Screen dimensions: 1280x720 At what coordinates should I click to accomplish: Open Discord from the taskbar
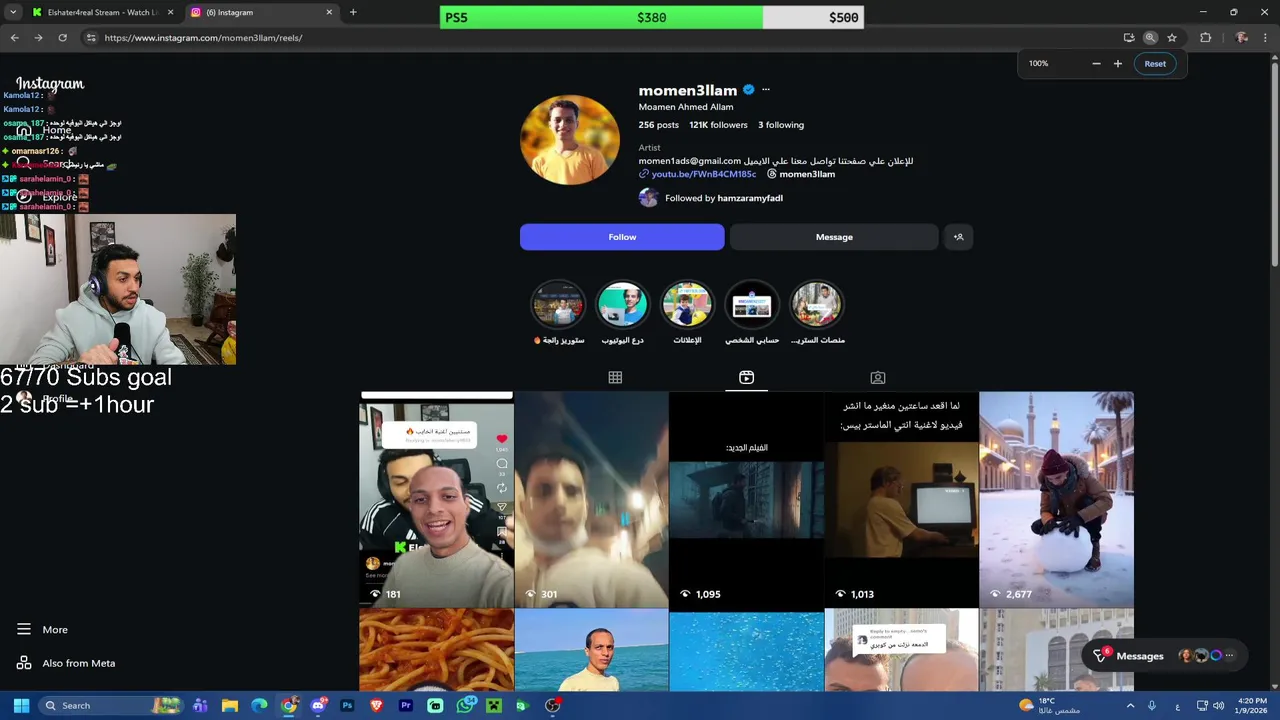coord(318,706)
